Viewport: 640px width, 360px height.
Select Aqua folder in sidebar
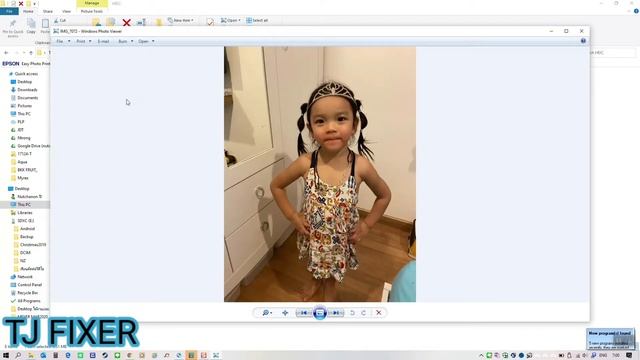pyautogui.click(x=22, y=162)
